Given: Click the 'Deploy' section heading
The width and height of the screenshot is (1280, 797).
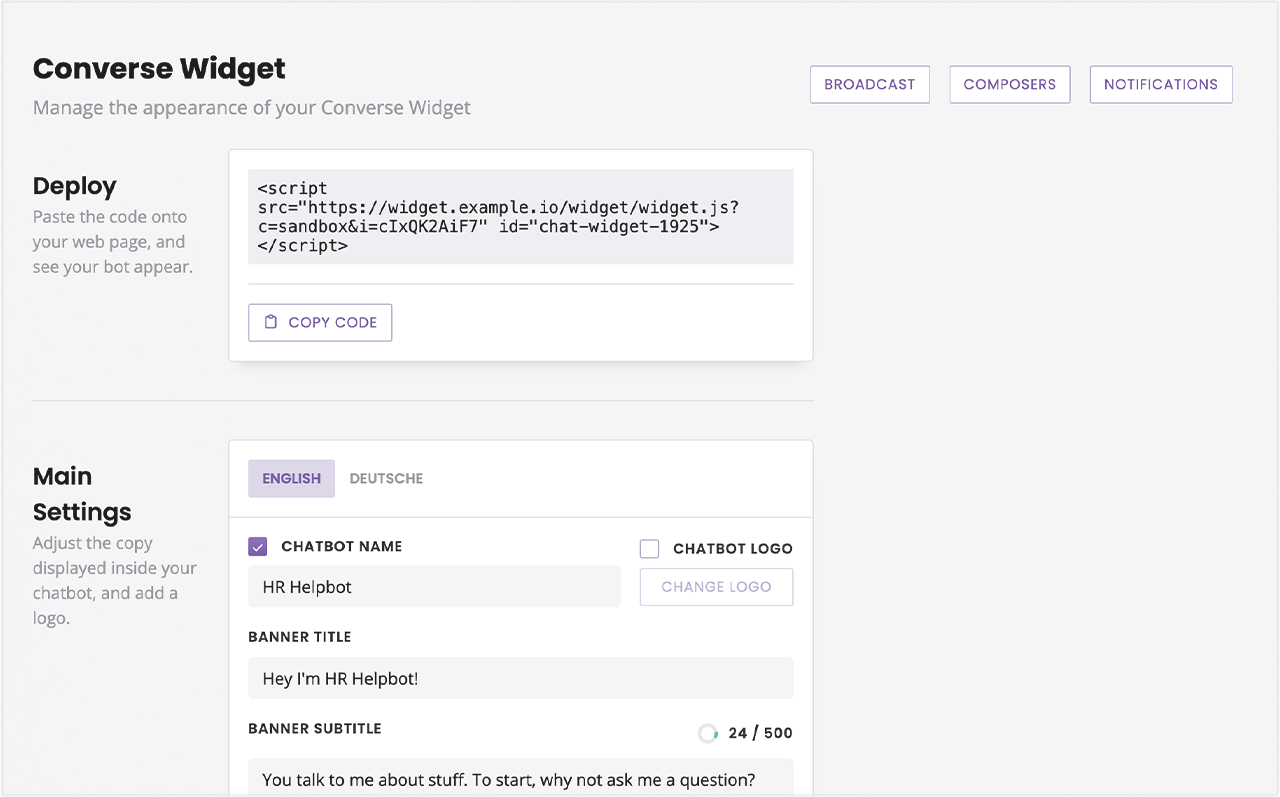Looking at the screenshot, I should (x=75, y=186).
